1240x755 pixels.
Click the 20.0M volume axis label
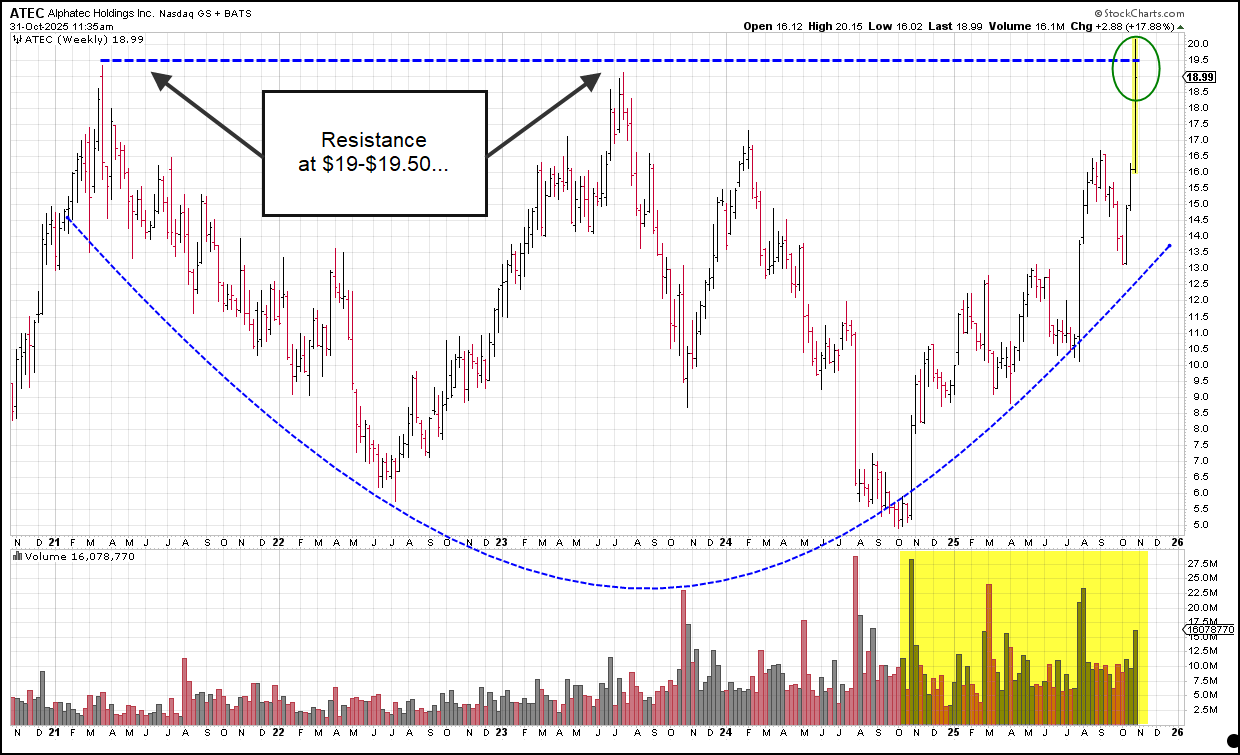1203,607
